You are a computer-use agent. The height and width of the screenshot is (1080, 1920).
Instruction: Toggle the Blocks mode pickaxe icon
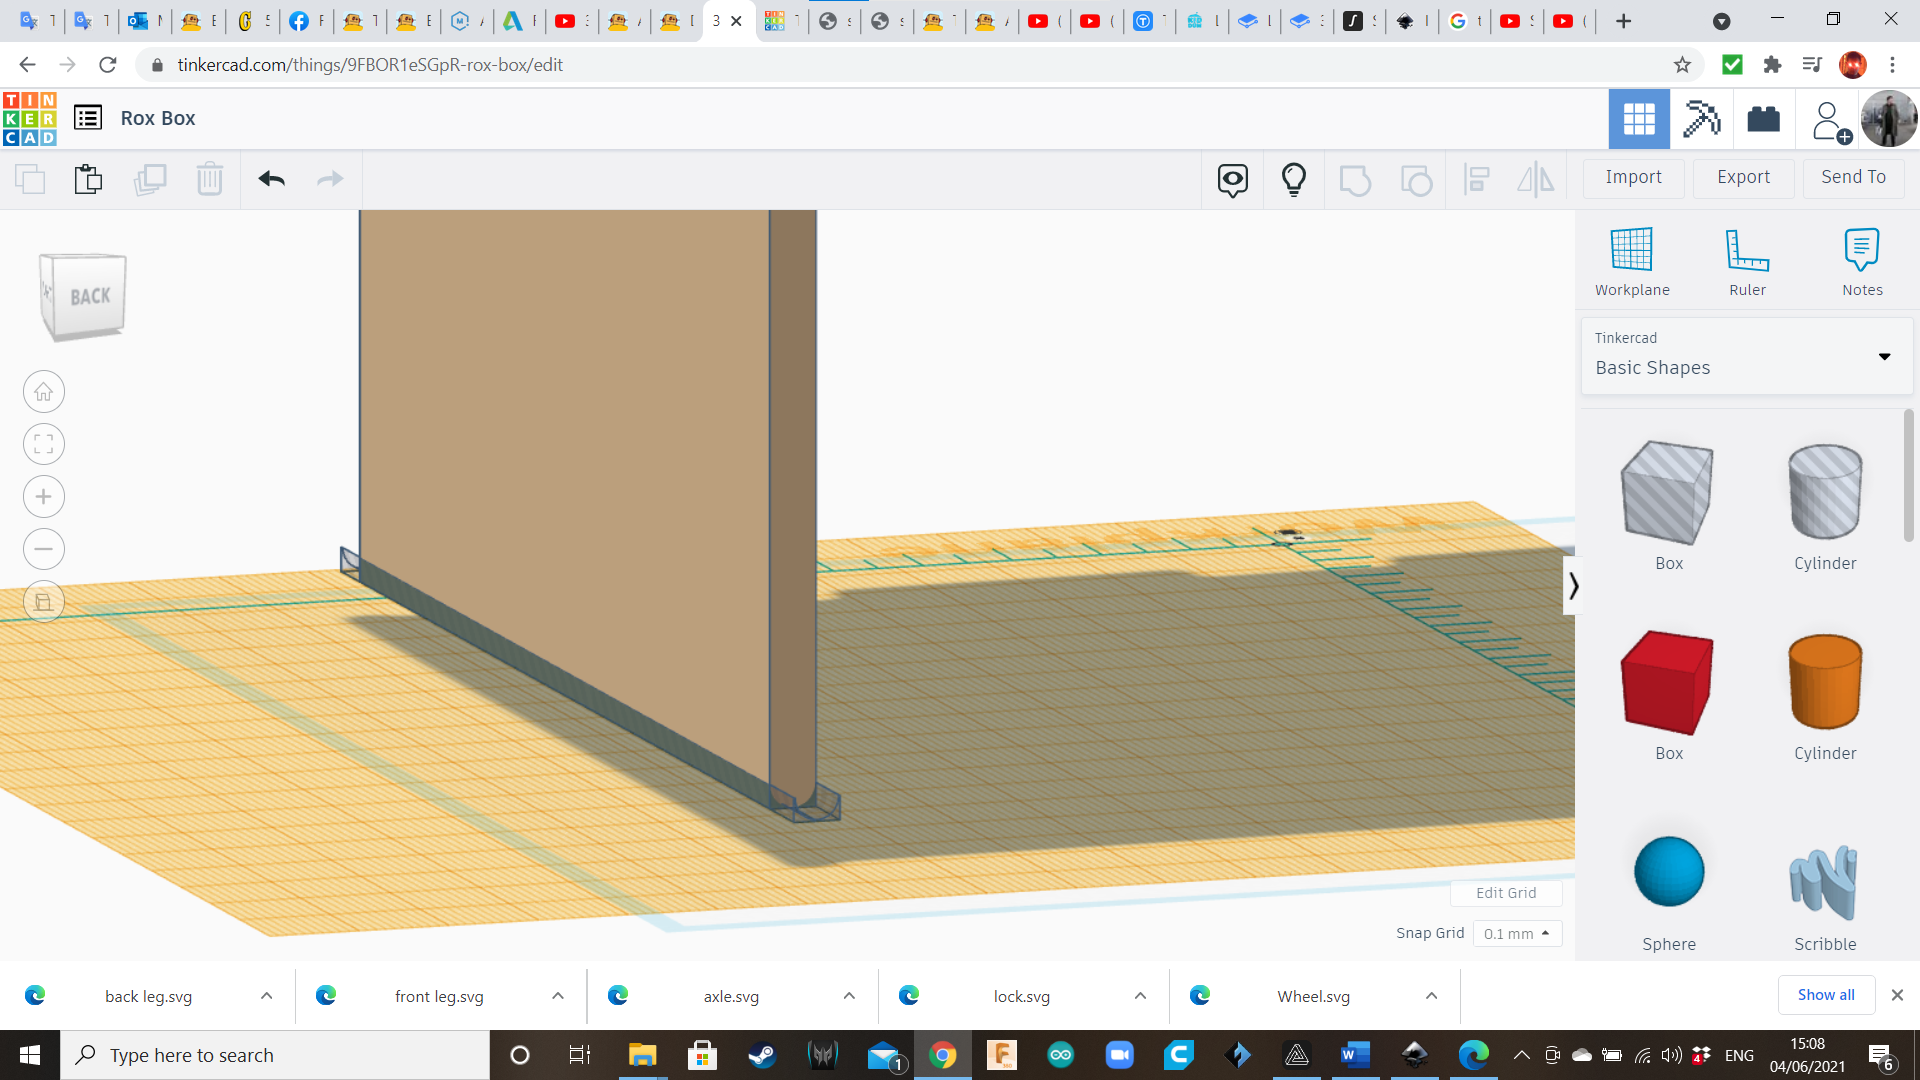[x=1701, y=119]
